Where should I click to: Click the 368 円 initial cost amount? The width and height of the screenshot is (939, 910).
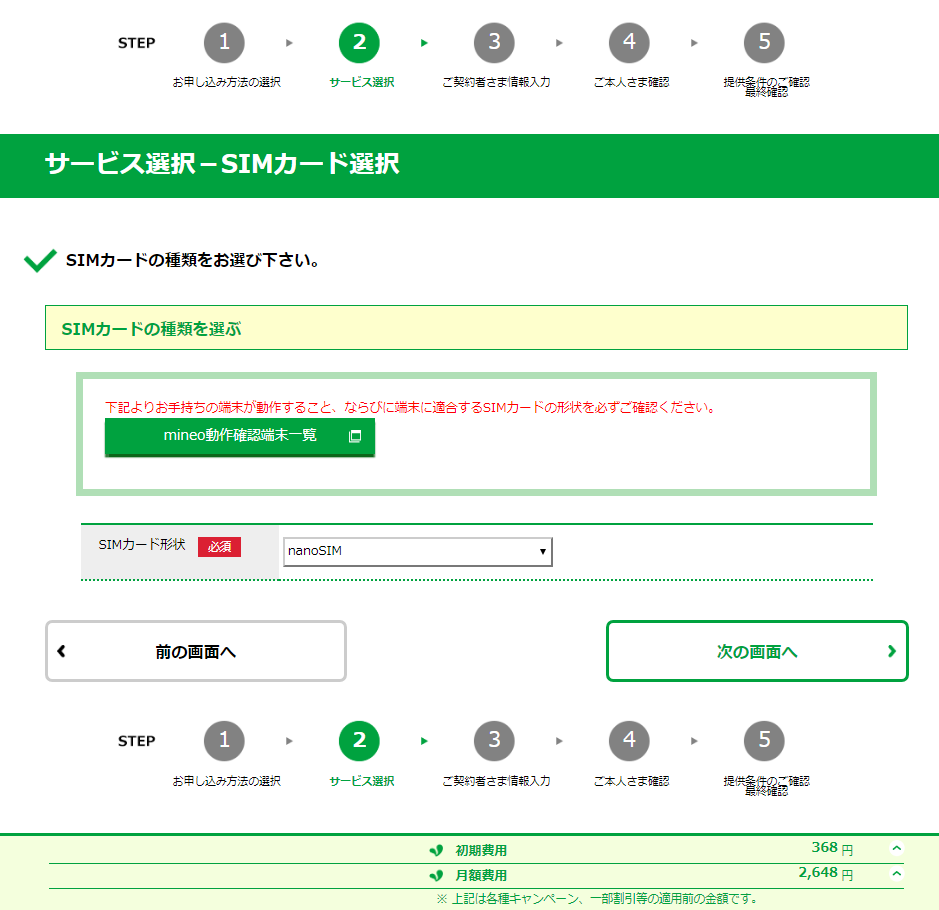click(x=832, y=848)
